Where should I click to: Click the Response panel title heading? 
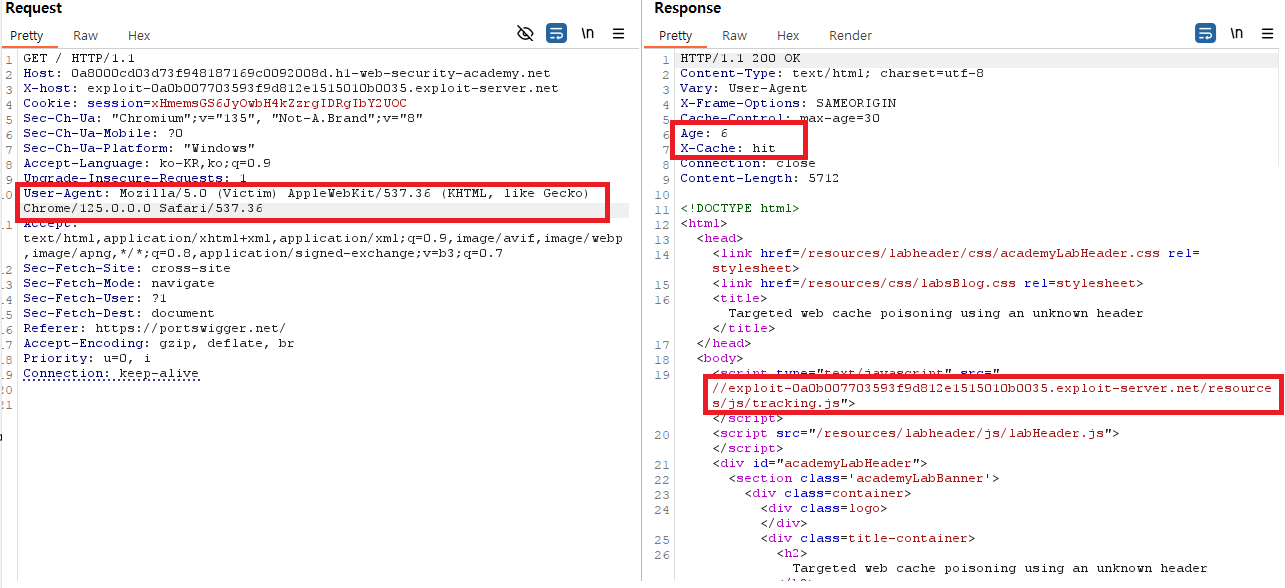pos(687,8)
